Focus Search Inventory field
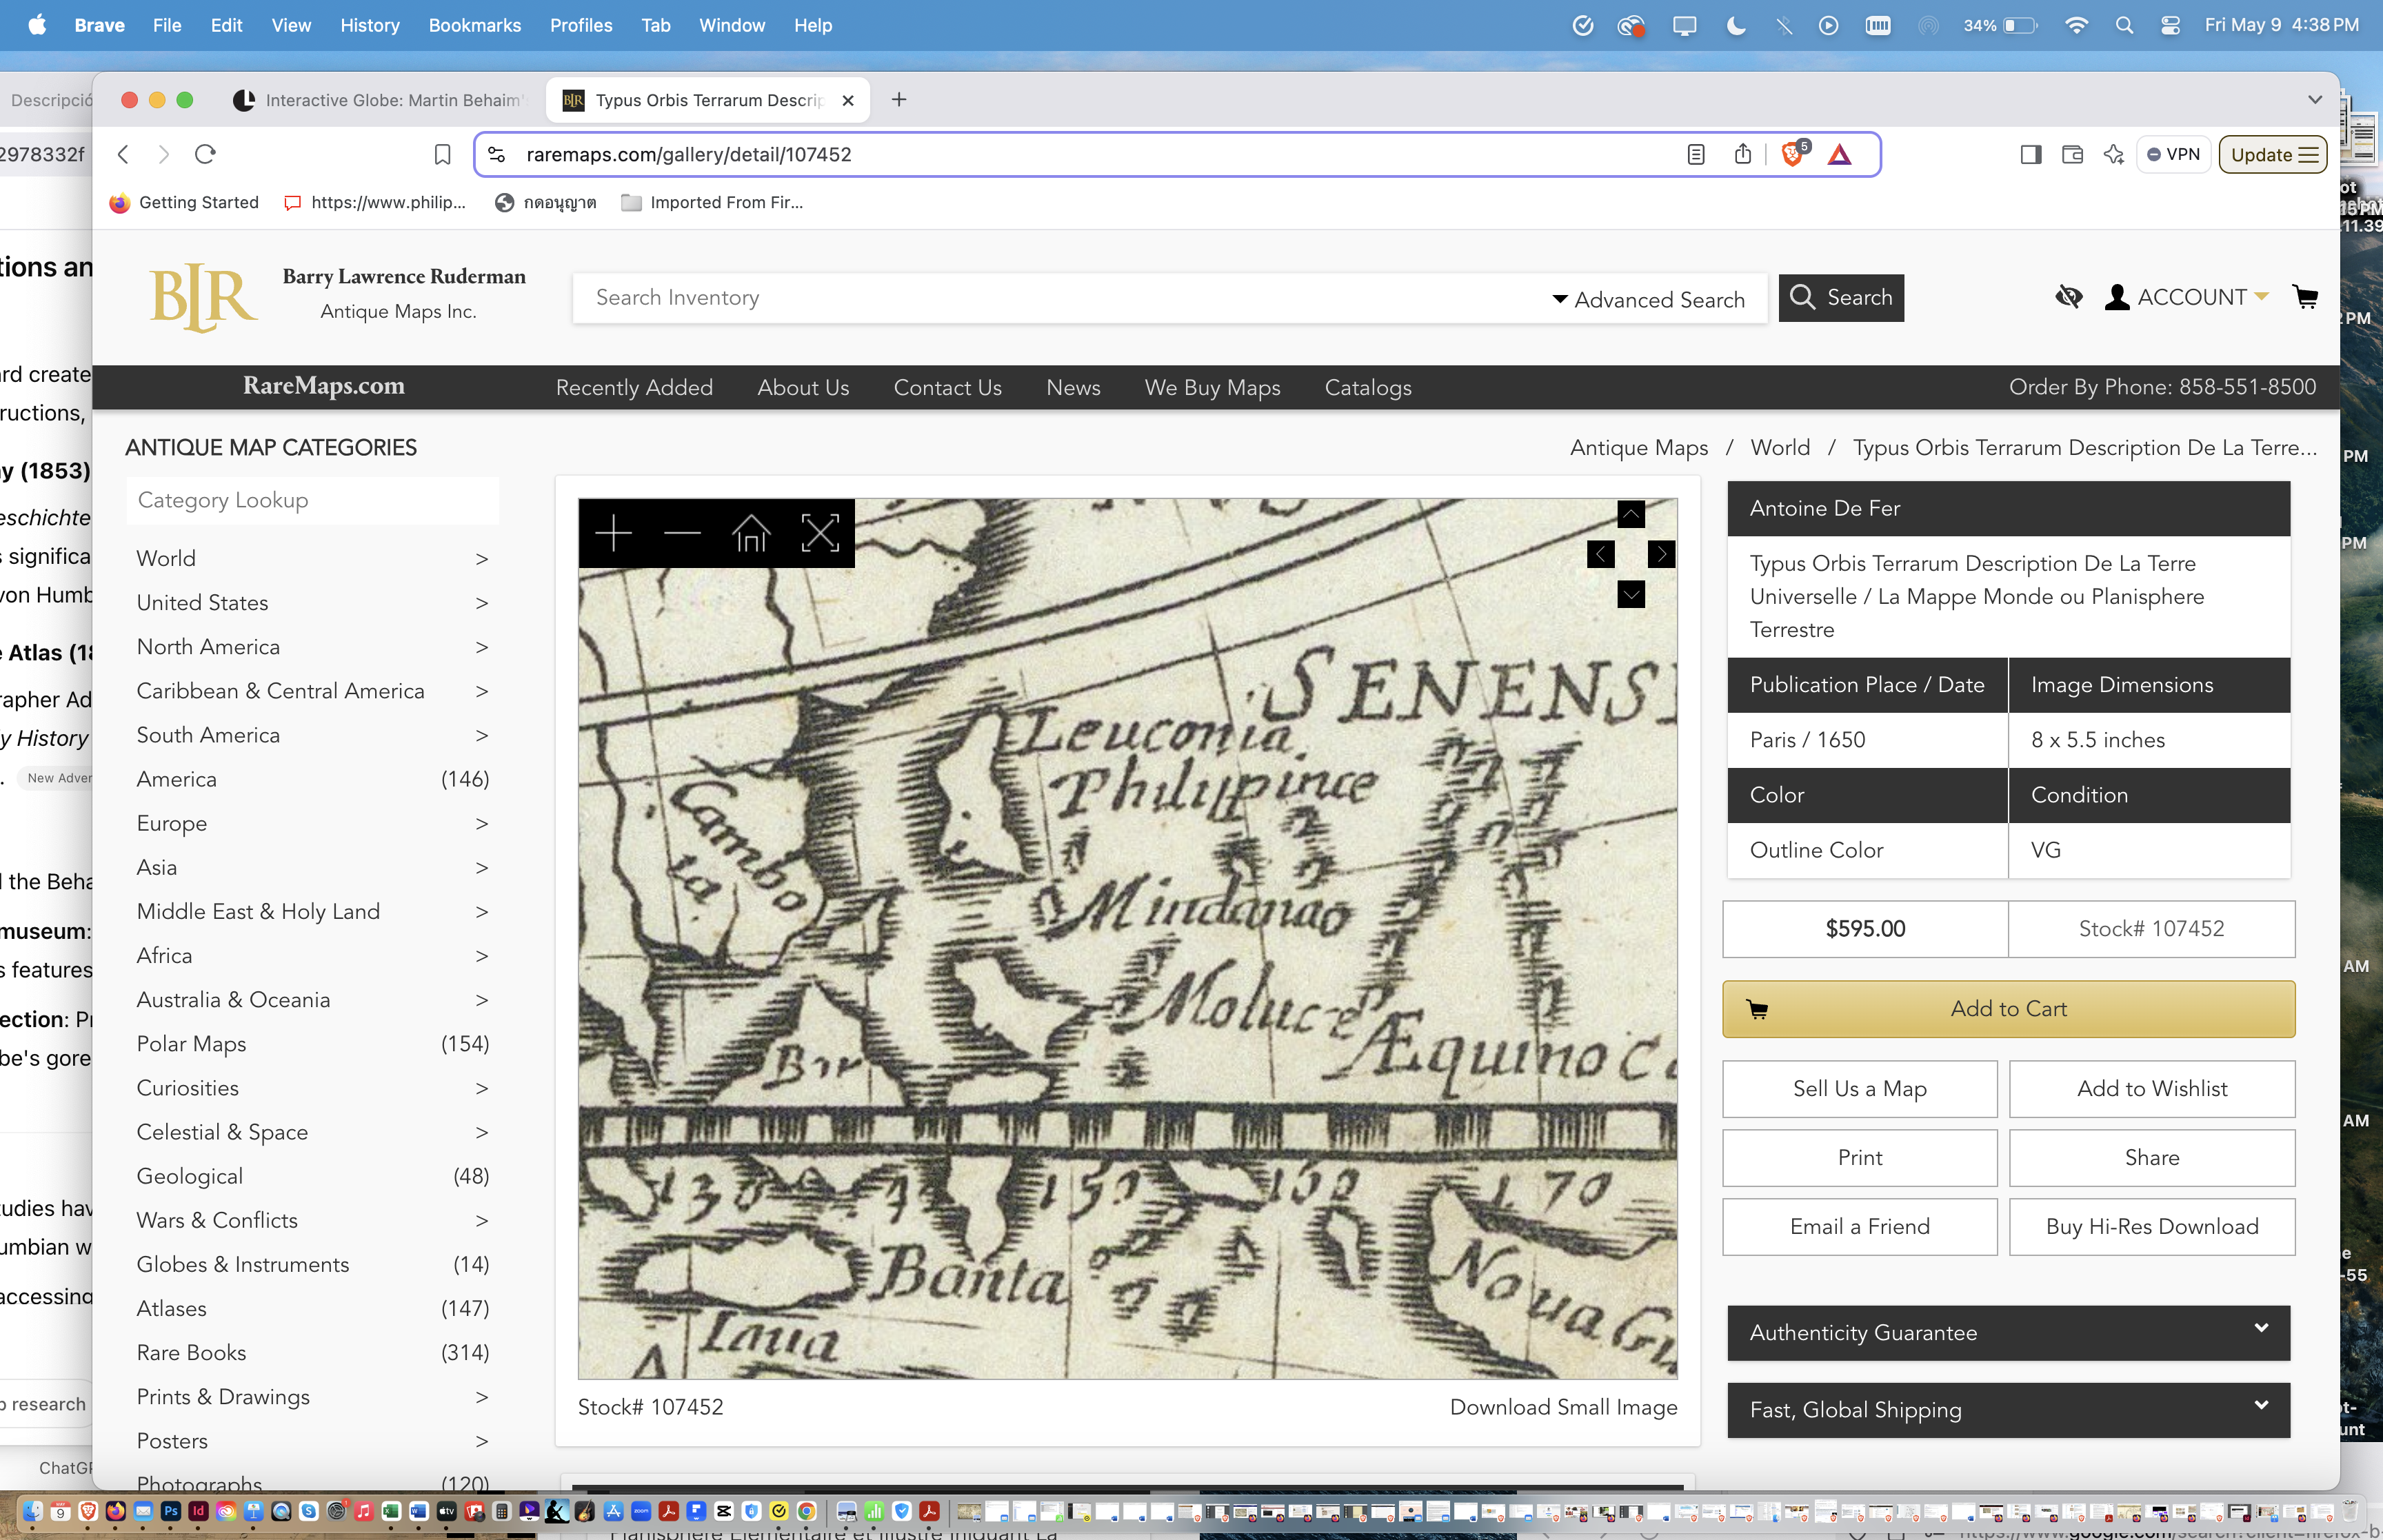This screenshot has width=2383, height=1540. [1060, 298]
